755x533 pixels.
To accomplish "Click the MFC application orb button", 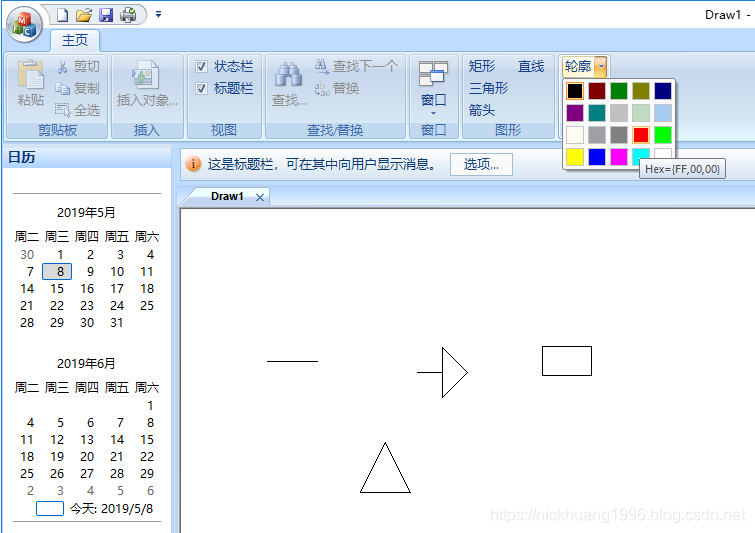I will point(25,25).
